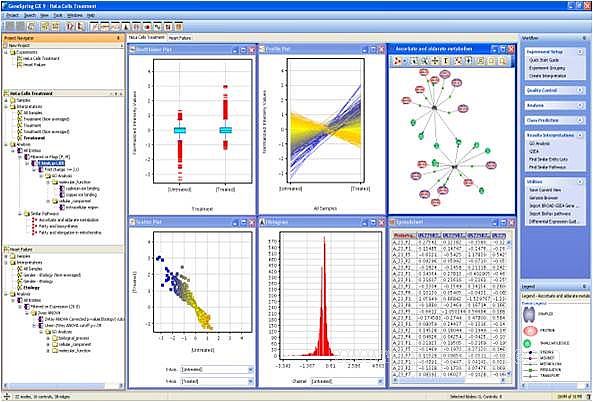Expand the Quality Control workflow section
Screen dimensions: 593x402
pos(580,90)
